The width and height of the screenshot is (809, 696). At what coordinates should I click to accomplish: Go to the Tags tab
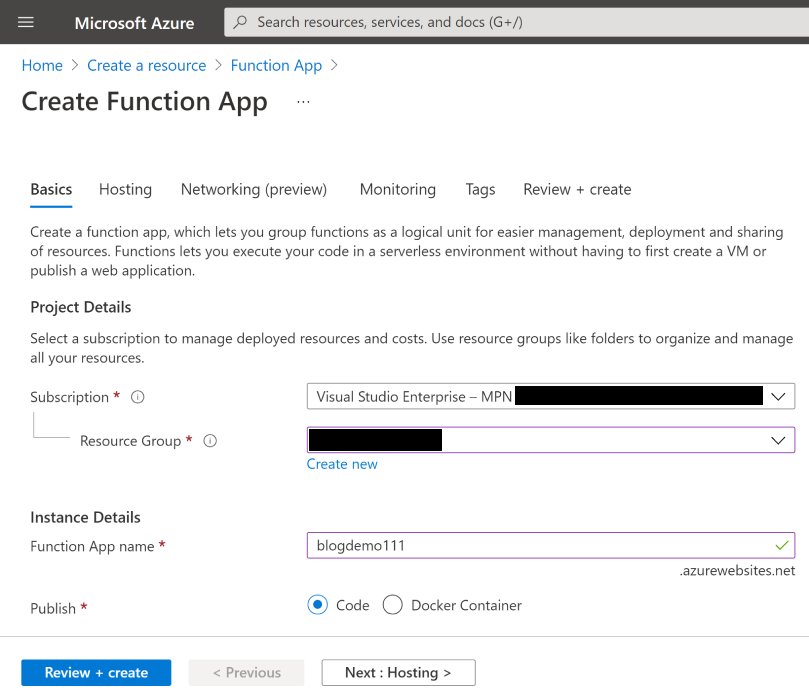coord(480,189)
